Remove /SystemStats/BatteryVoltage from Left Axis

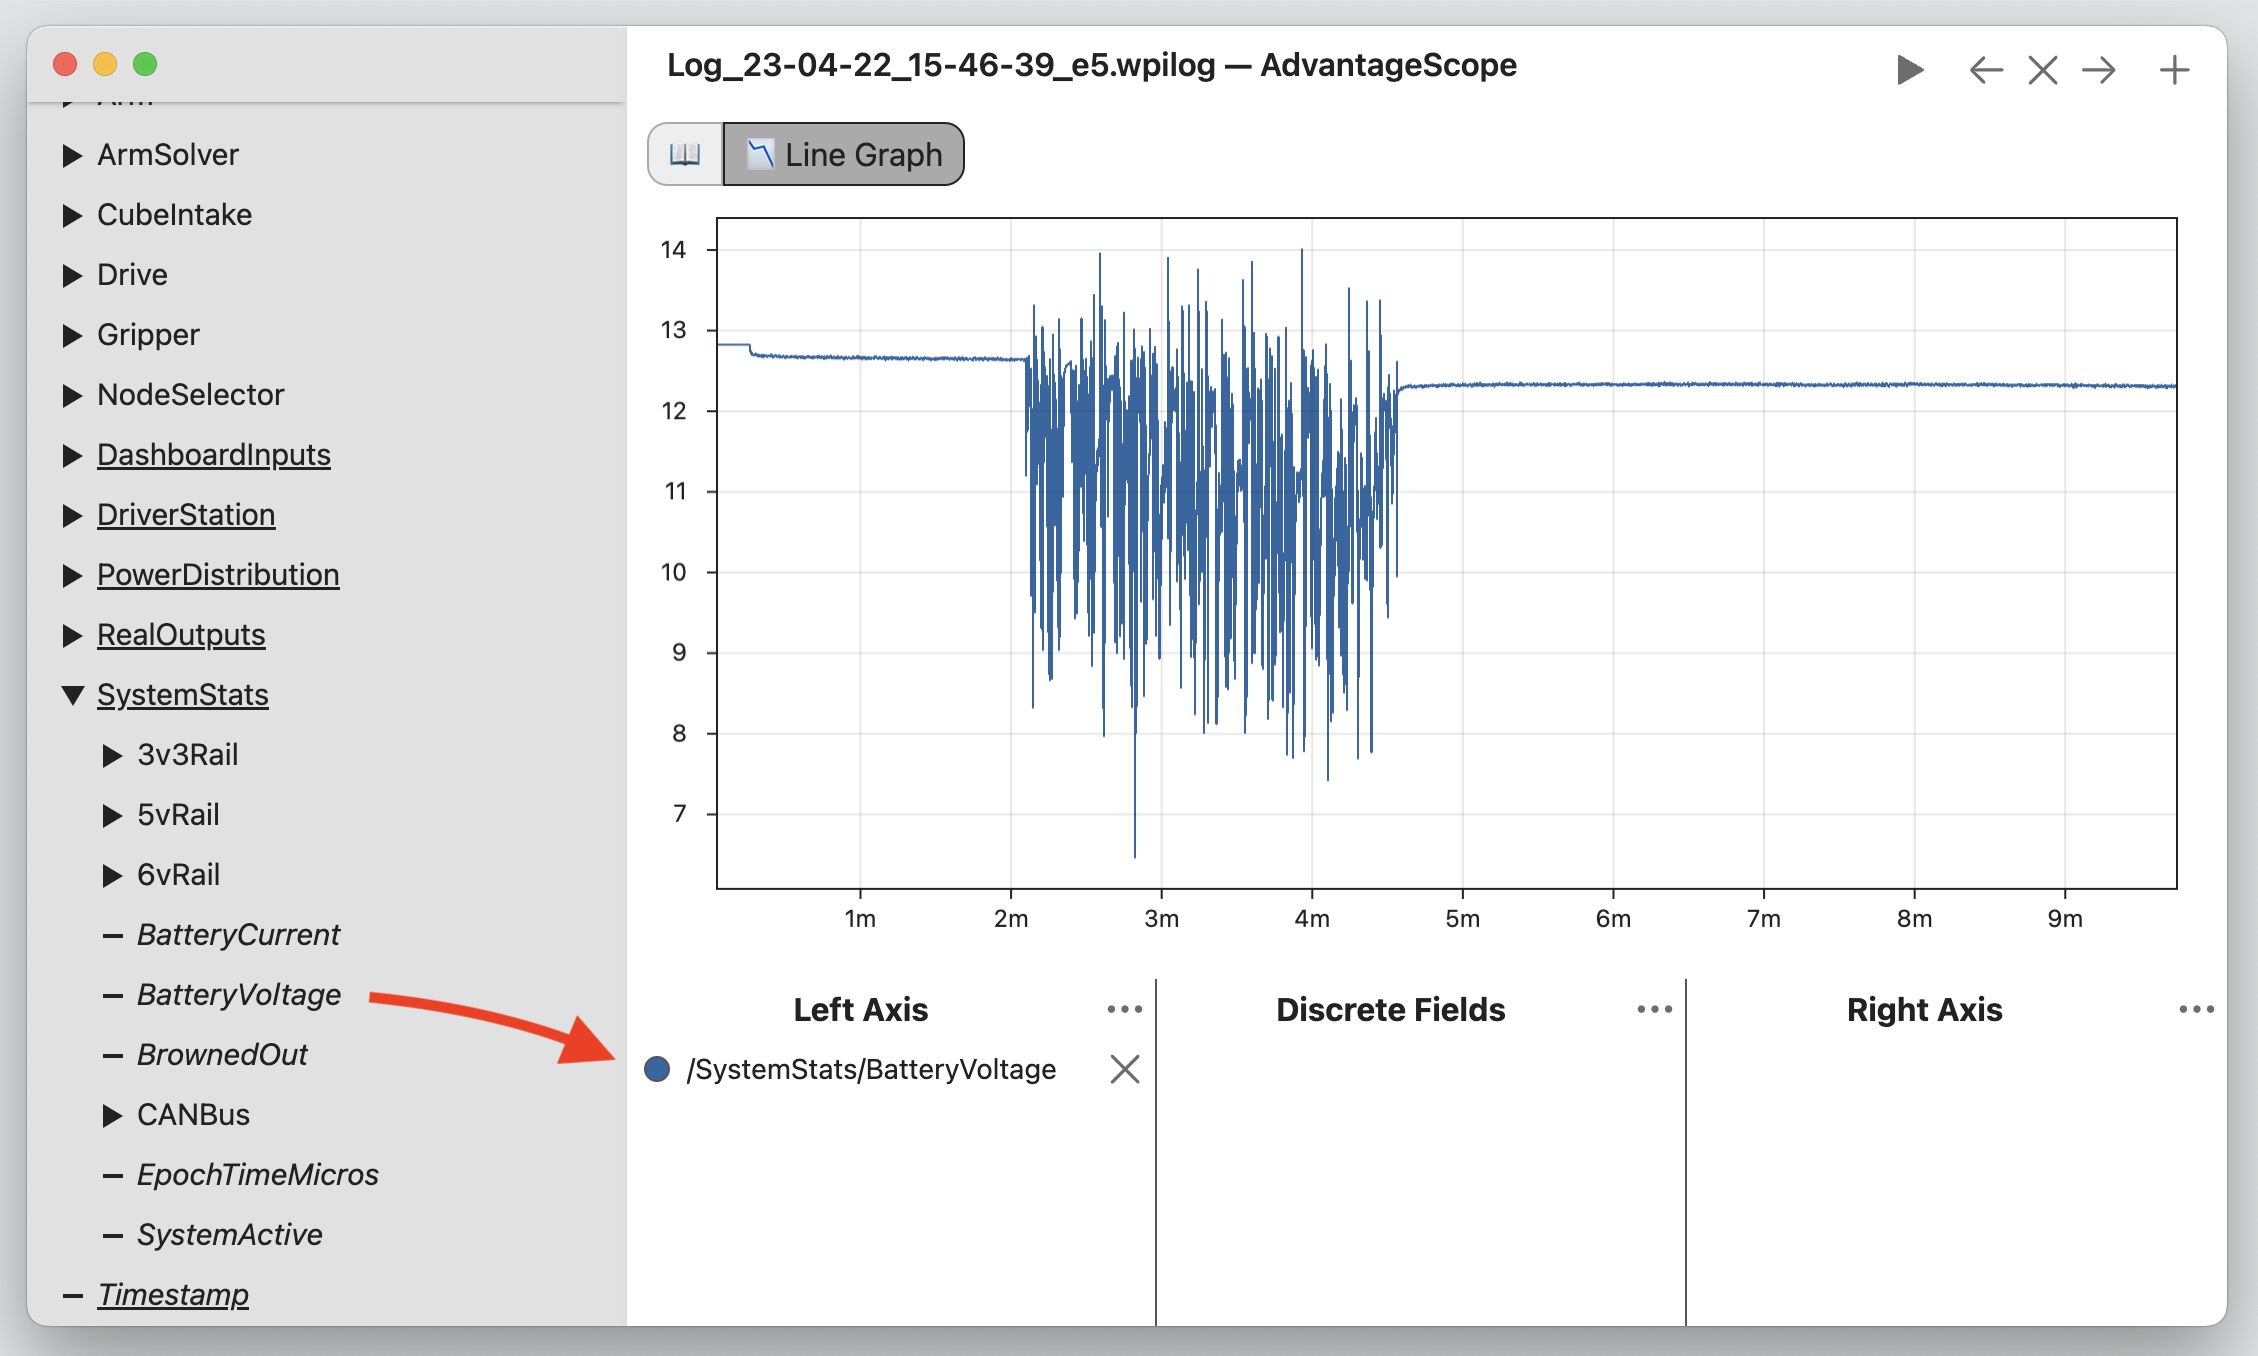click(x=1124, y=1071)
